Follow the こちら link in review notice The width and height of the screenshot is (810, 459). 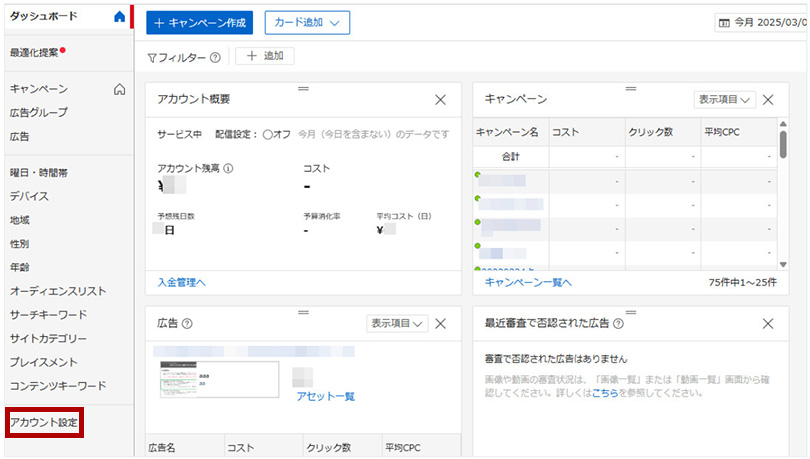click(x=604, y=393)
